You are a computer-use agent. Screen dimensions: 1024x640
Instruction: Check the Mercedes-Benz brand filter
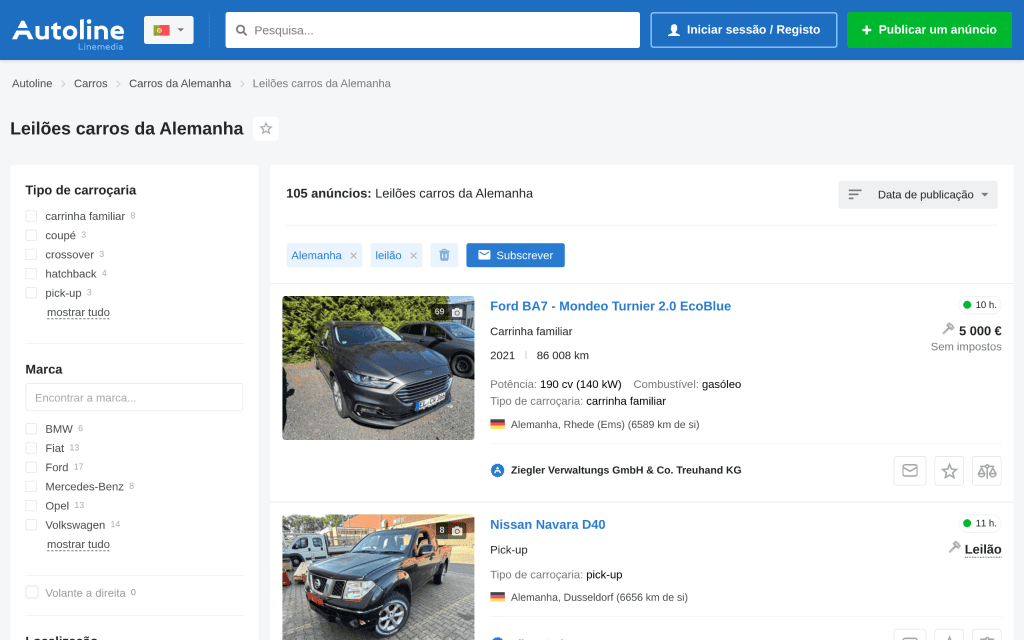coord(31,487)
